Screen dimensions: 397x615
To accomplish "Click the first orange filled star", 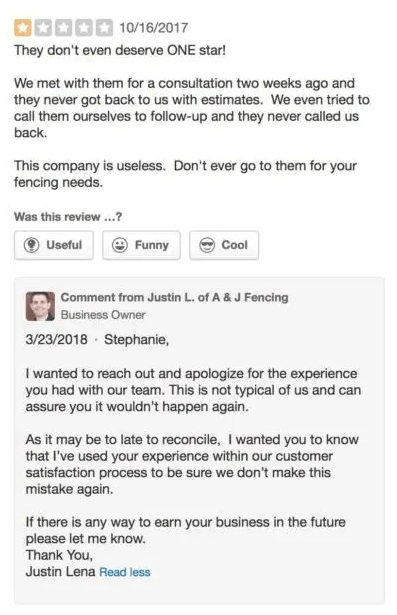I will coord(23,28).
